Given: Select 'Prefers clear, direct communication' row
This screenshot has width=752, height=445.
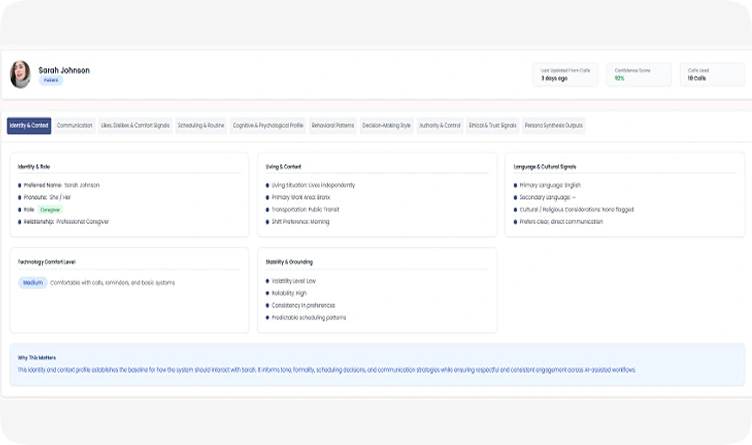Looking at the screenshot, I should click(558, 222).
